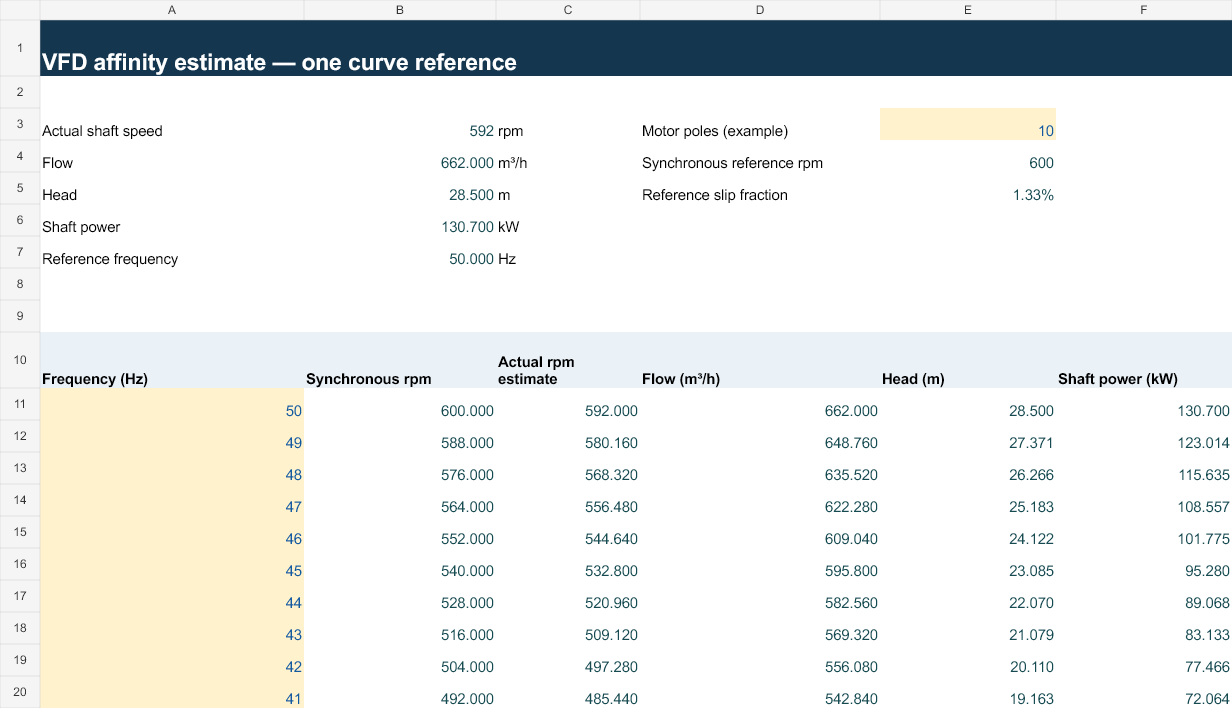Select the frequency cell with 45
Viewport: 1232px width, 708px height.
(x=172, y=564)
